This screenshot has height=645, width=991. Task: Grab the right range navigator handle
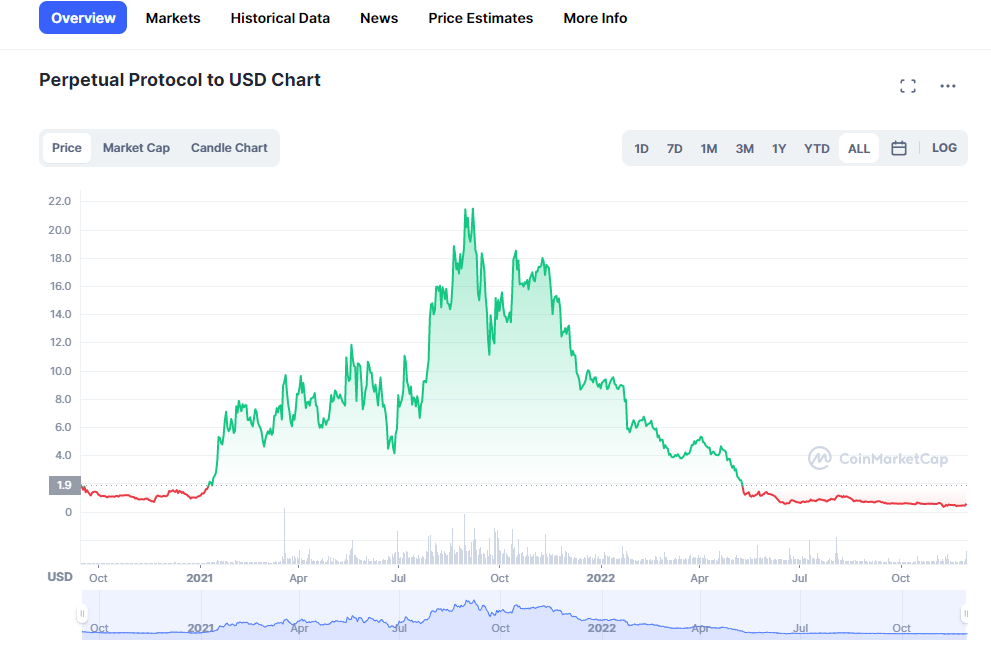click(x=965, y=613)
